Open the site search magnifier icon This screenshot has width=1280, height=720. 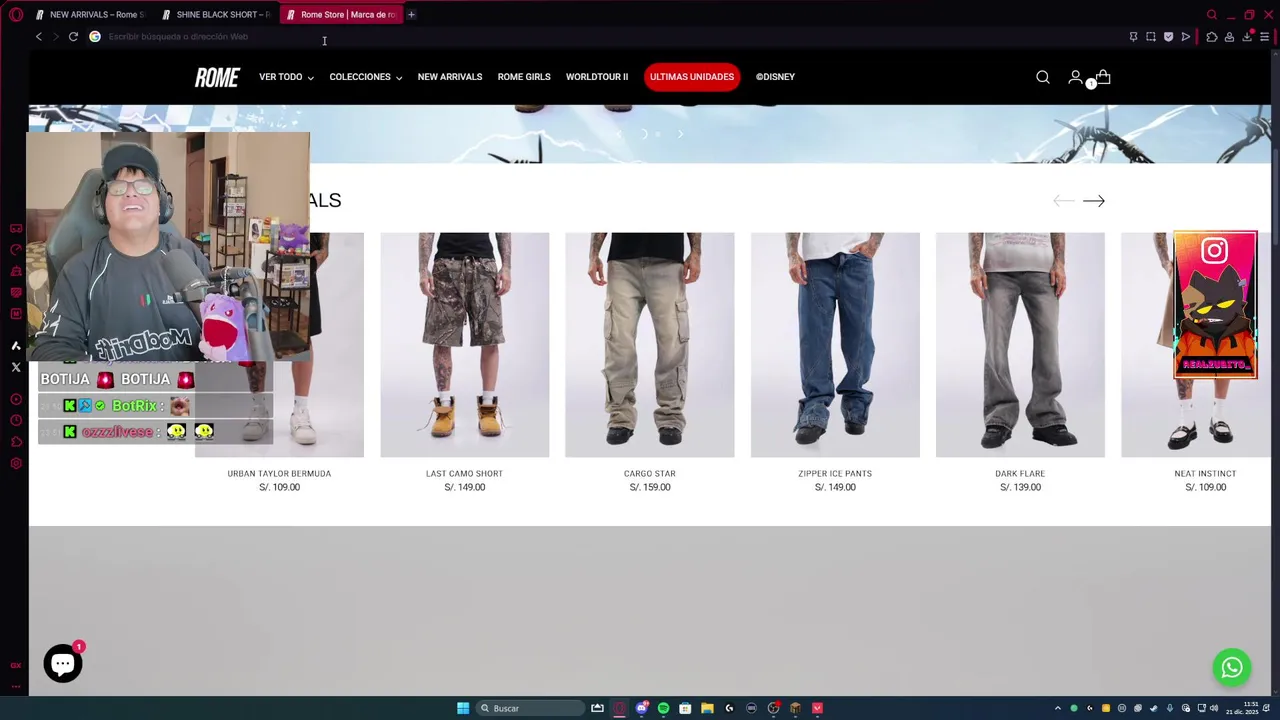pyautogui.click(x=1043, y=77)
